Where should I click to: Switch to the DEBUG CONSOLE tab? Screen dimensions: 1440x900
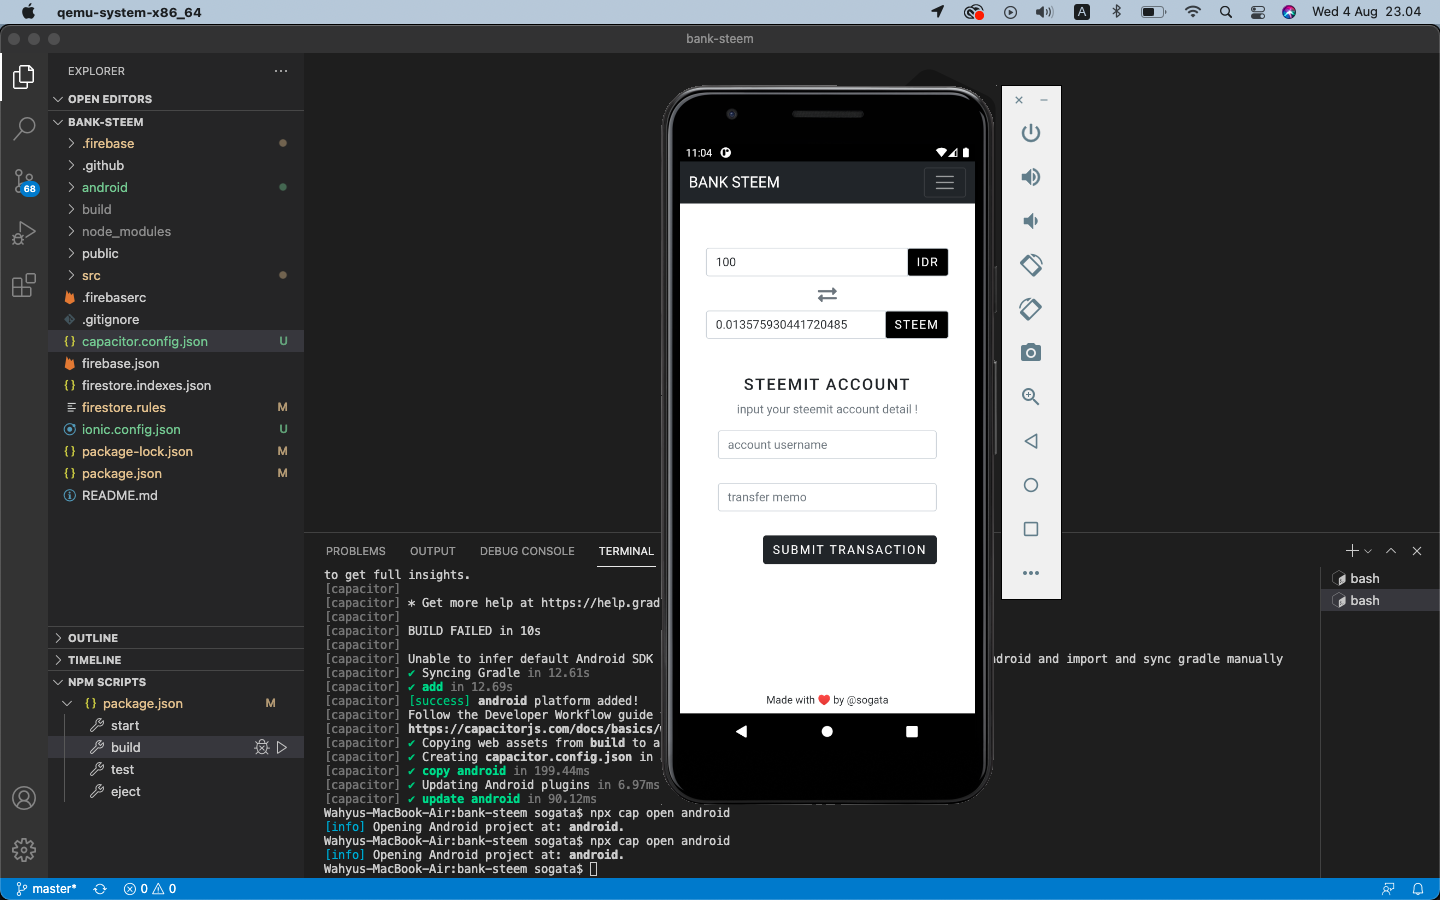pyautogui.click(x=527, y=551)
